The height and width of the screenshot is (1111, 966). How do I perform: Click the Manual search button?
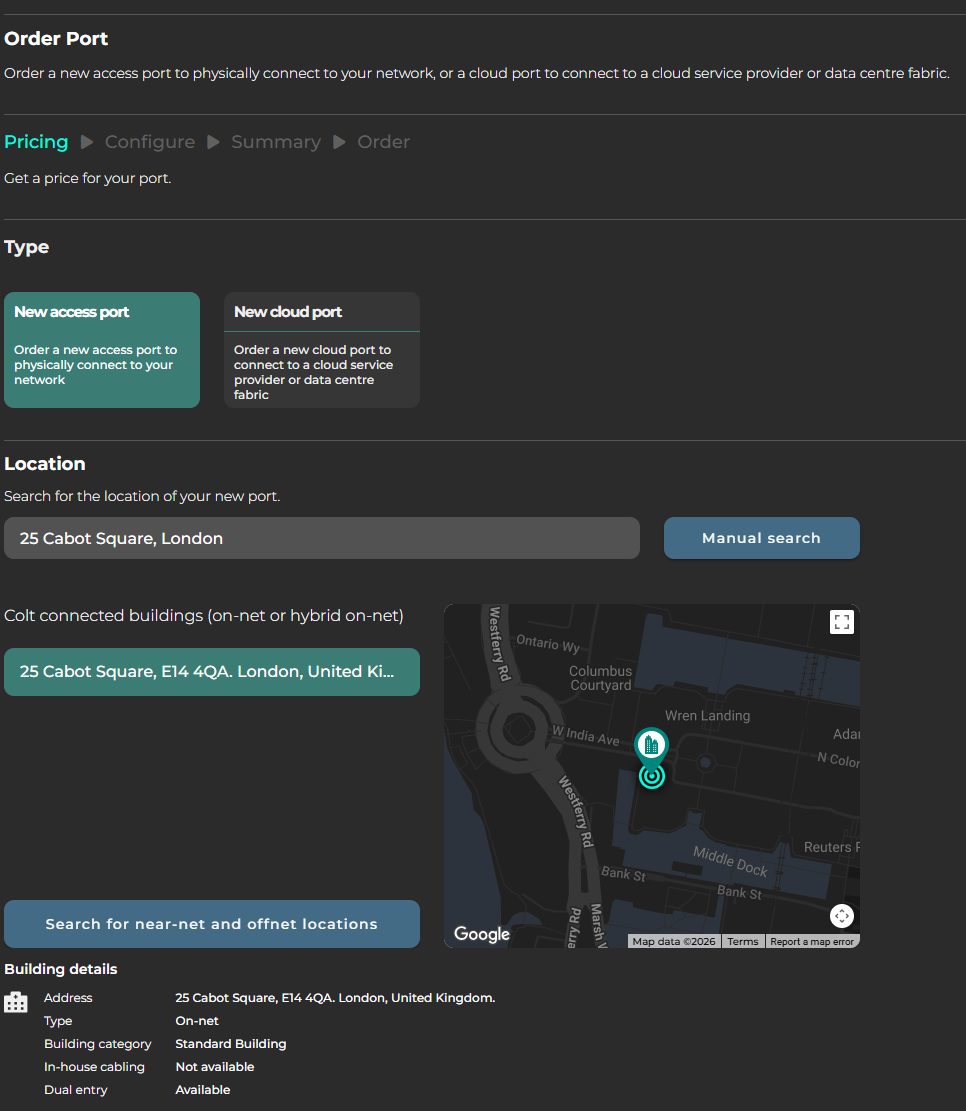[x=762, y=538]
